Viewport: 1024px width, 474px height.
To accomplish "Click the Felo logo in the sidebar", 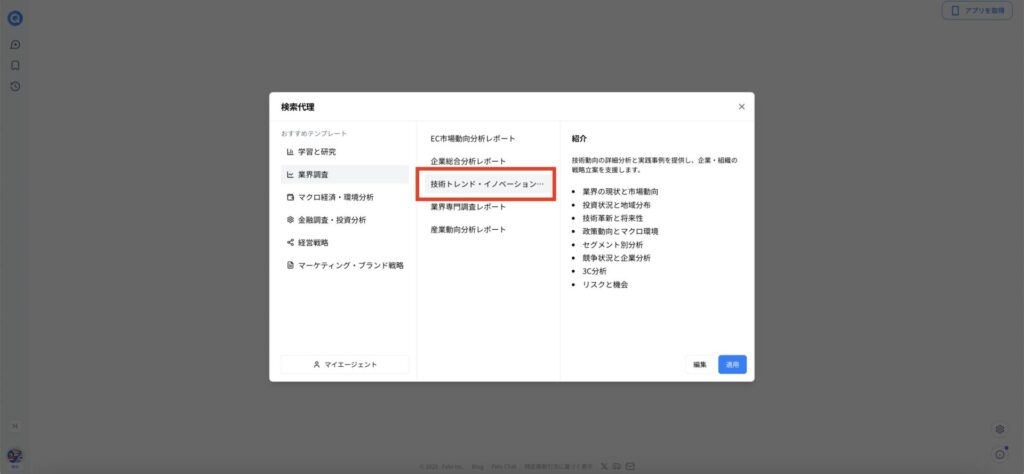I will [15, 18].
